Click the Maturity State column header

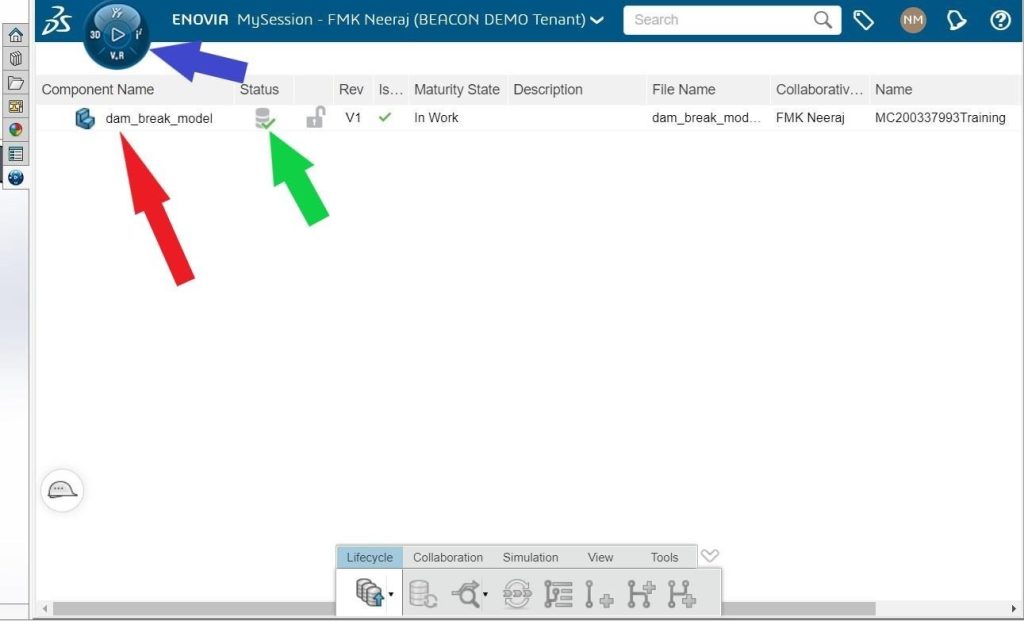click(457, 89)
